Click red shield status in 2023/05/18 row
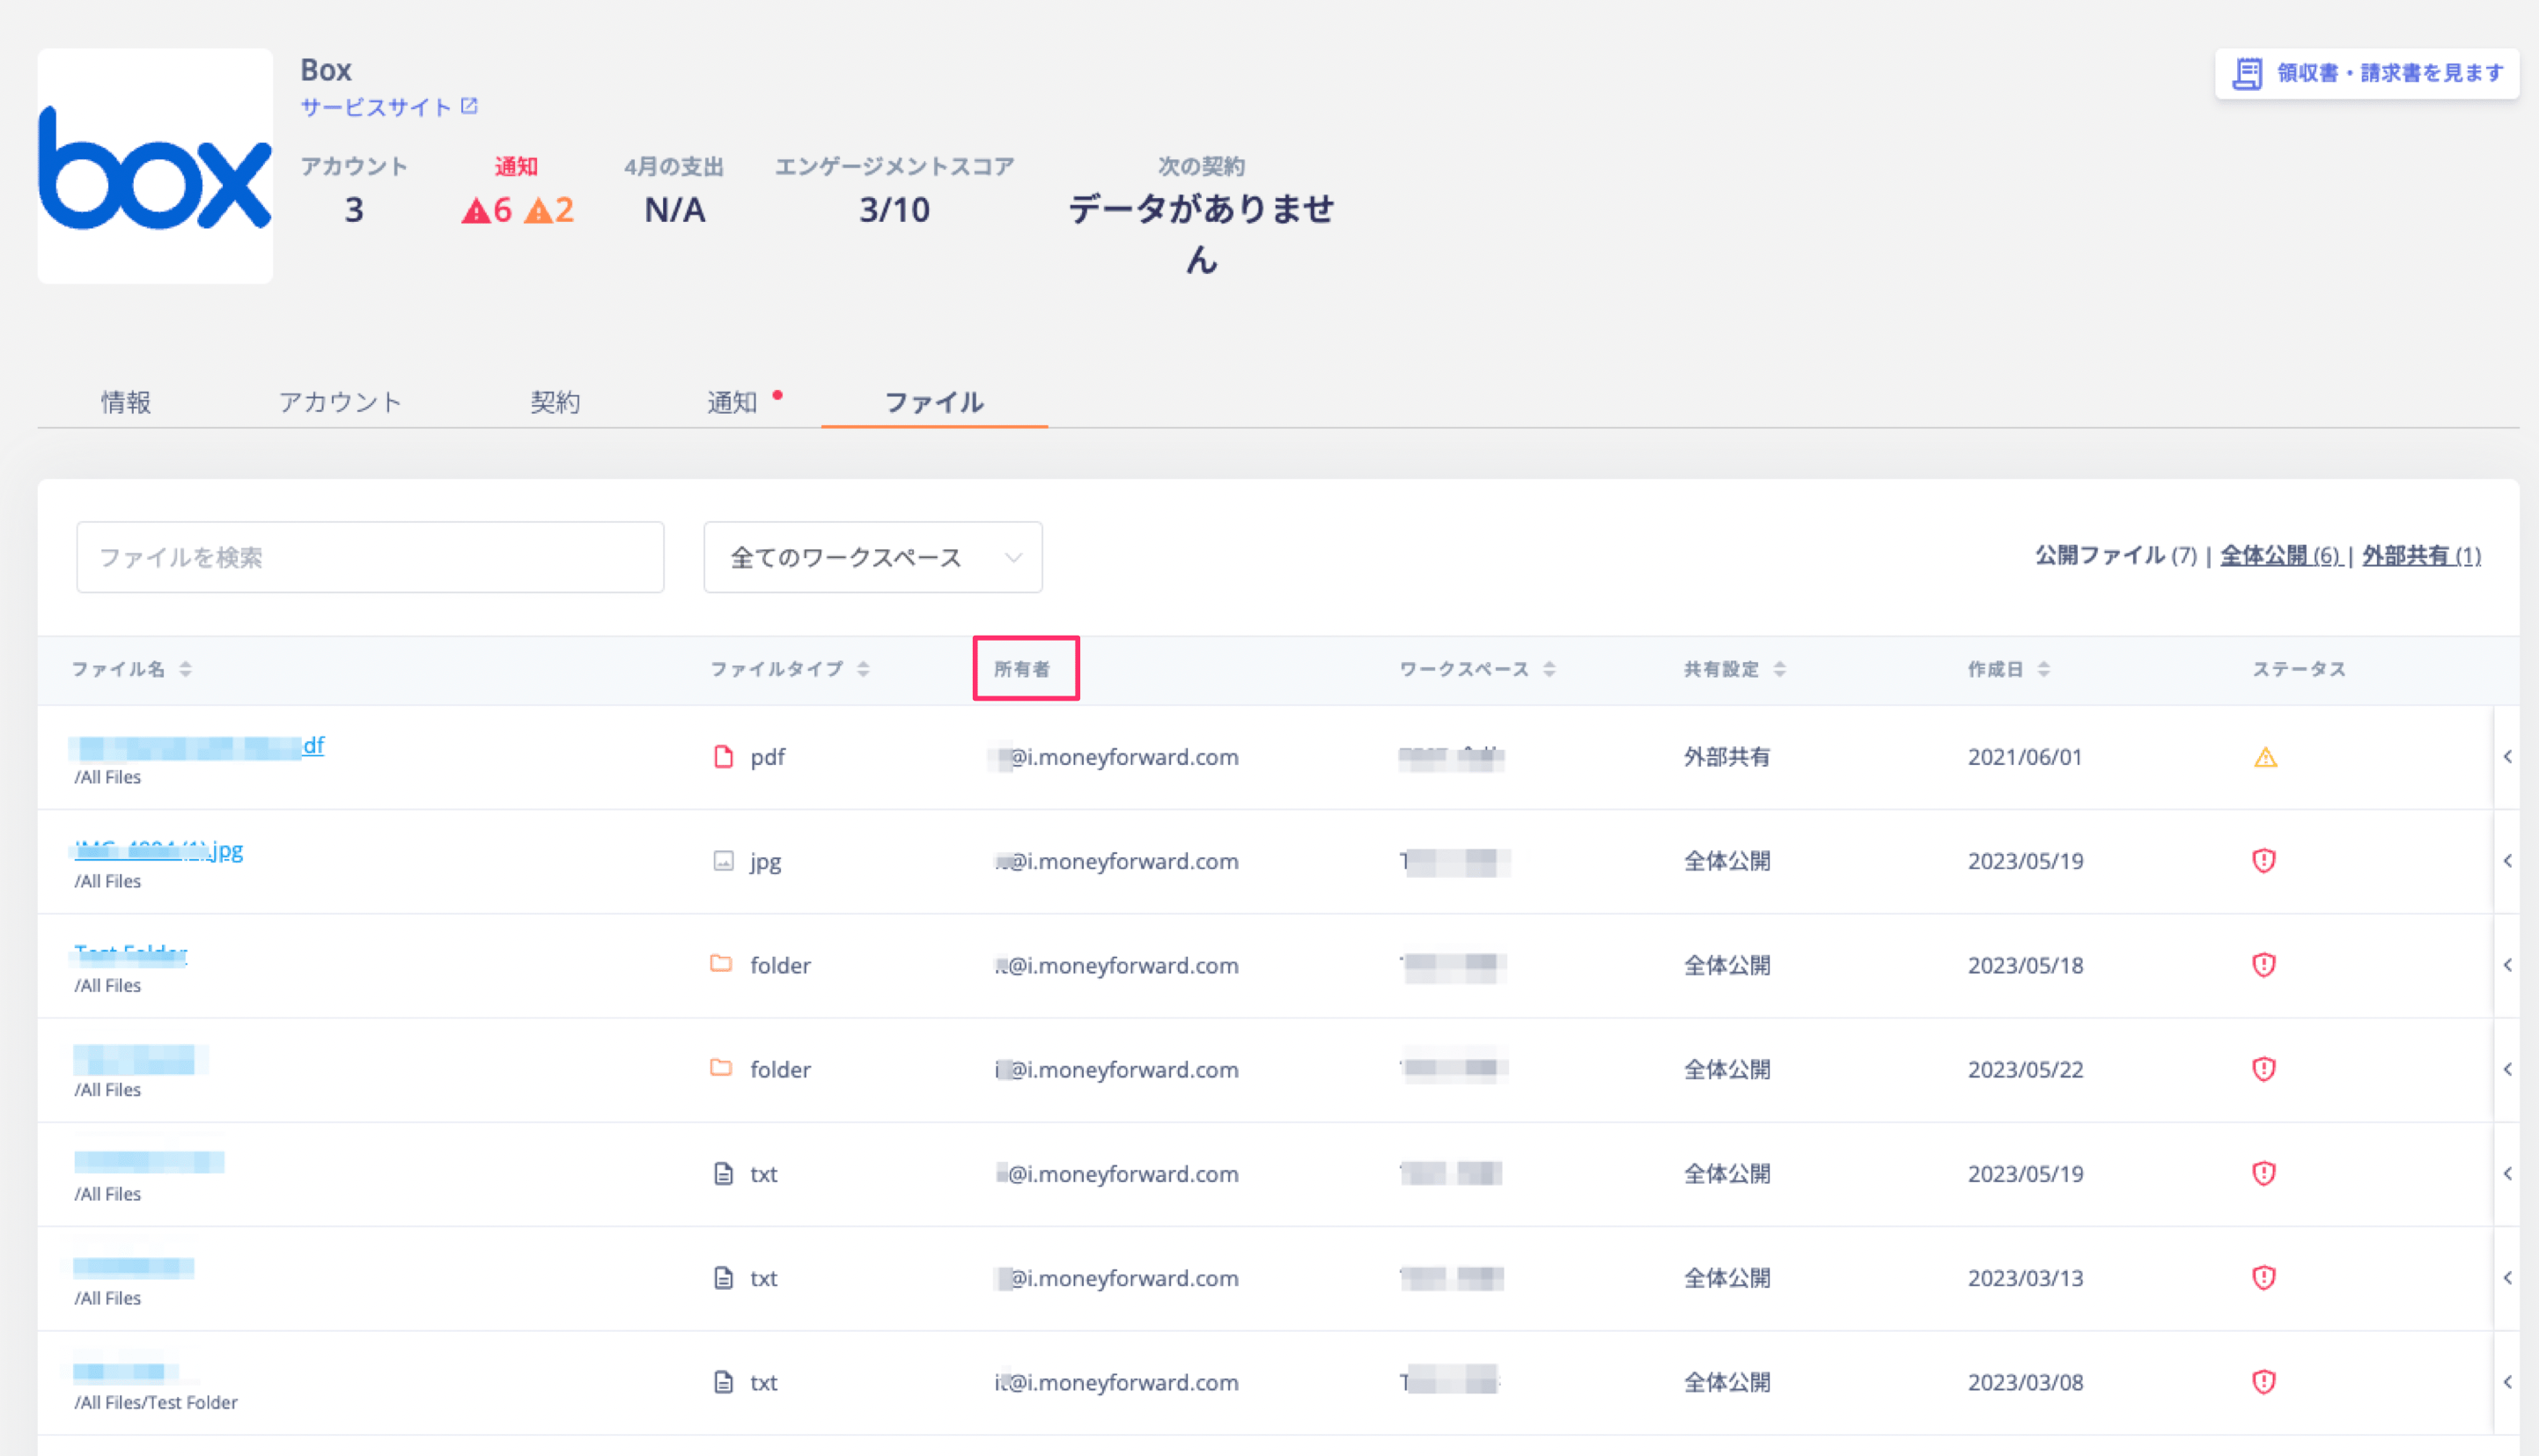The image size is (2539, 1456). pyautogui.click(x=2264, y=965)
